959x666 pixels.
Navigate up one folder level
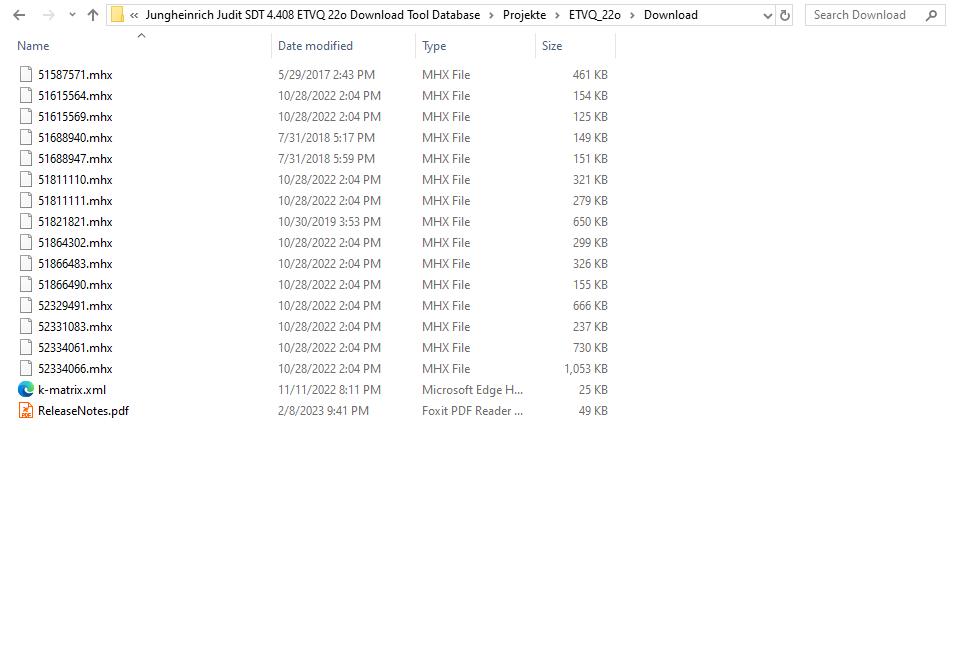(92, 14)
